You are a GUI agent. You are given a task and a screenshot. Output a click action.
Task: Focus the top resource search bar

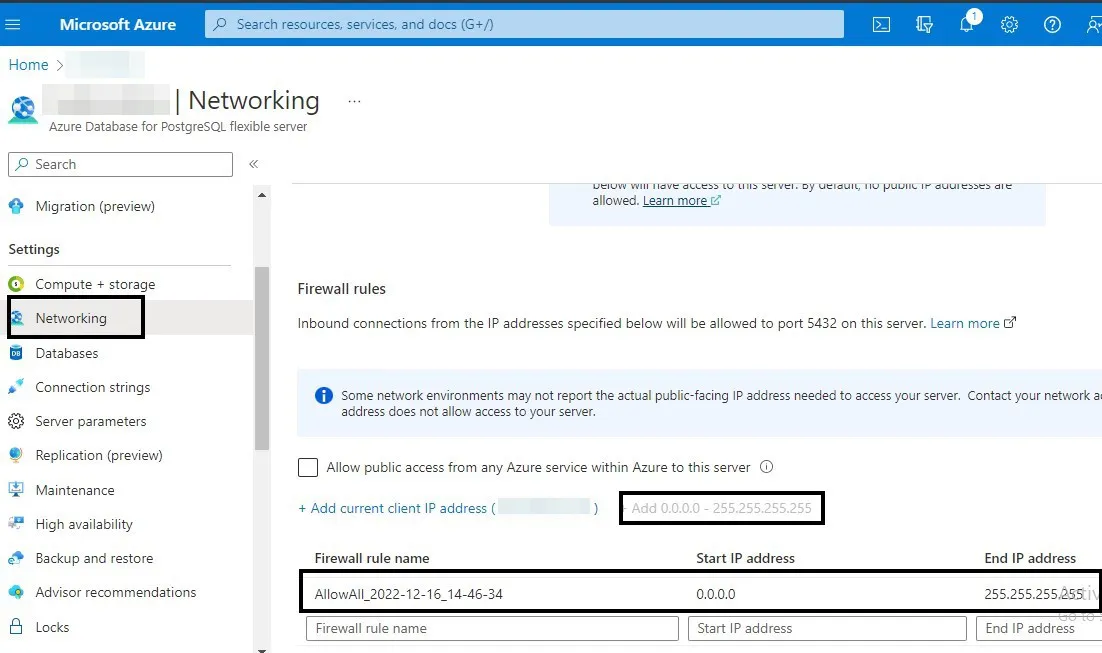click(x=524, y=25)
